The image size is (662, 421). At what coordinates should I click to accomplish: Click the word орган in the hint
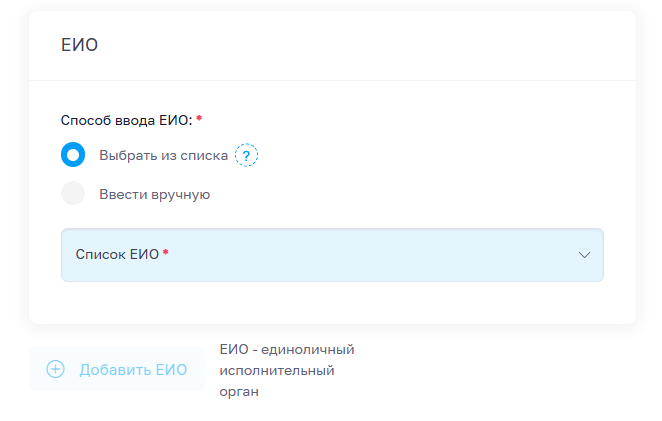coord(239,392)
